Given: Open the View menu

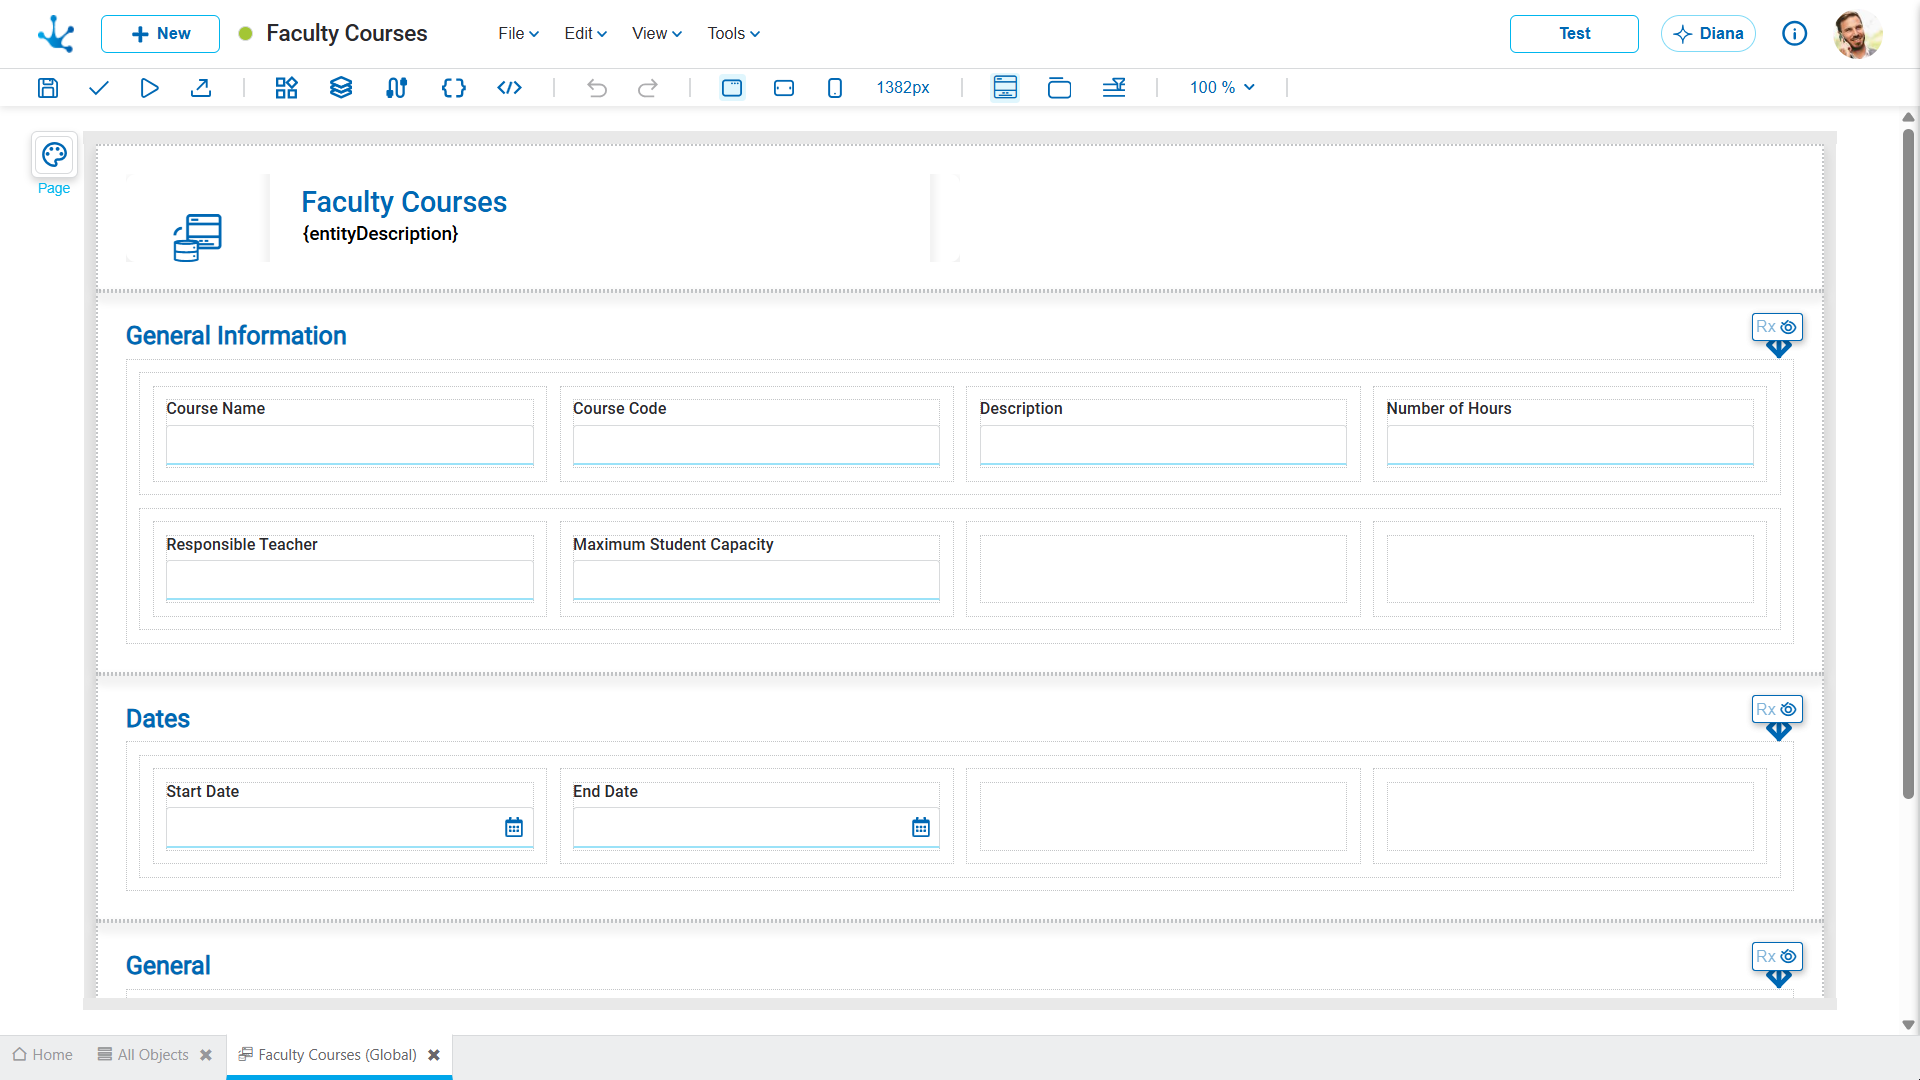Looking at the screenshot, I should 656,33.
